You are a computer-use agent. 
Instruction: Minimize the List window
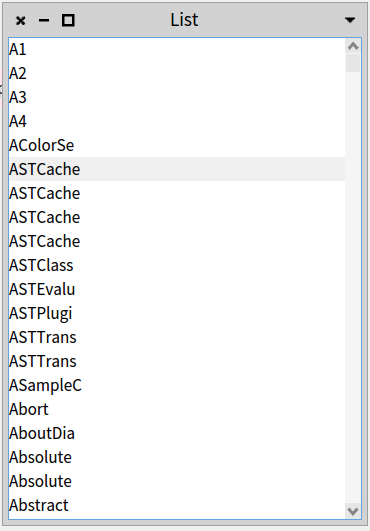click(x=44, y=21)
